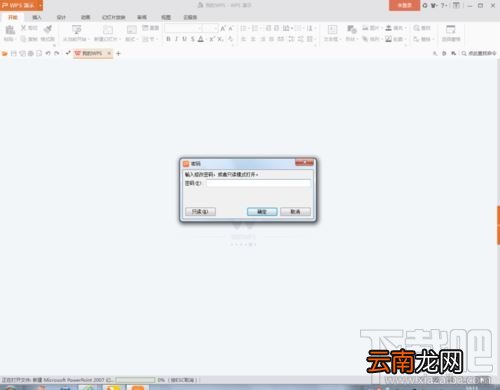Switch to the 设计 ribbon tab
This screenshot has height=390, width=500.
61,17
